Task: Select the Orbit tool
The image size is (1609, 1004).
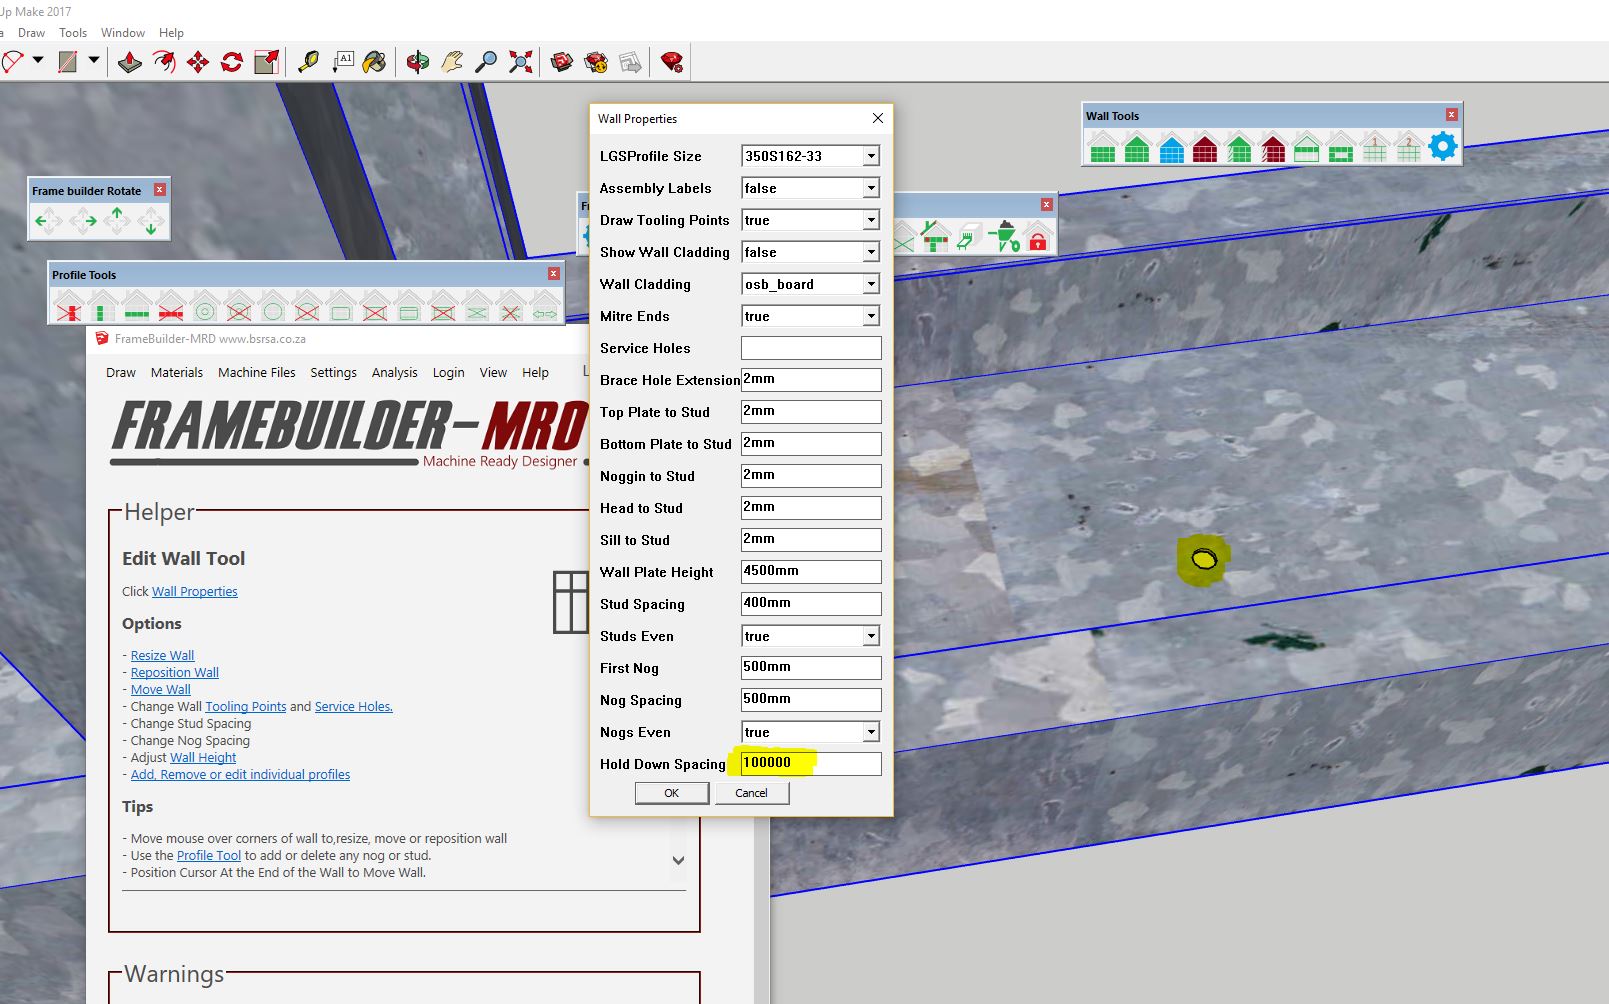Action: pyautogui.click(x=418, y=62)
